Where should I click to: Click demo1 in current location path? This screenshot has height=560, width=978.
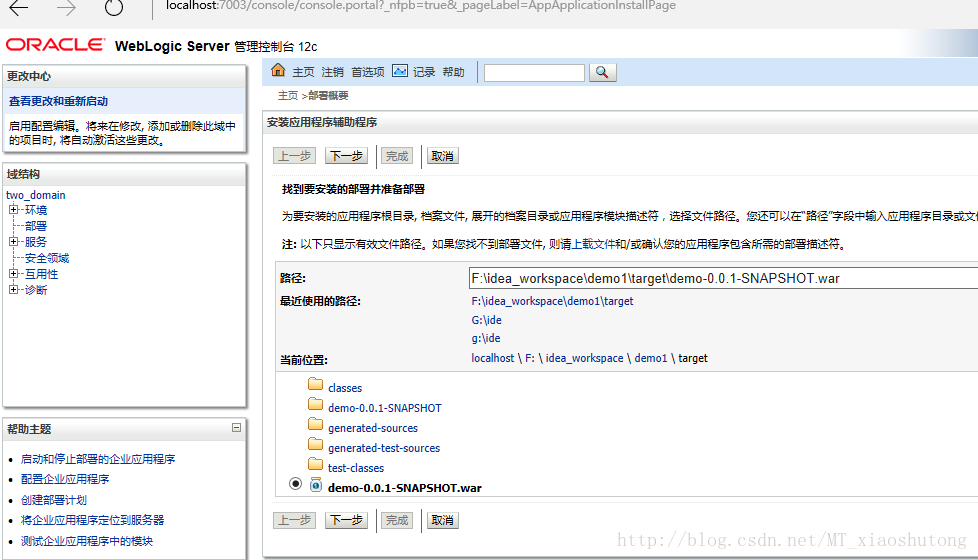pos(651,358)
